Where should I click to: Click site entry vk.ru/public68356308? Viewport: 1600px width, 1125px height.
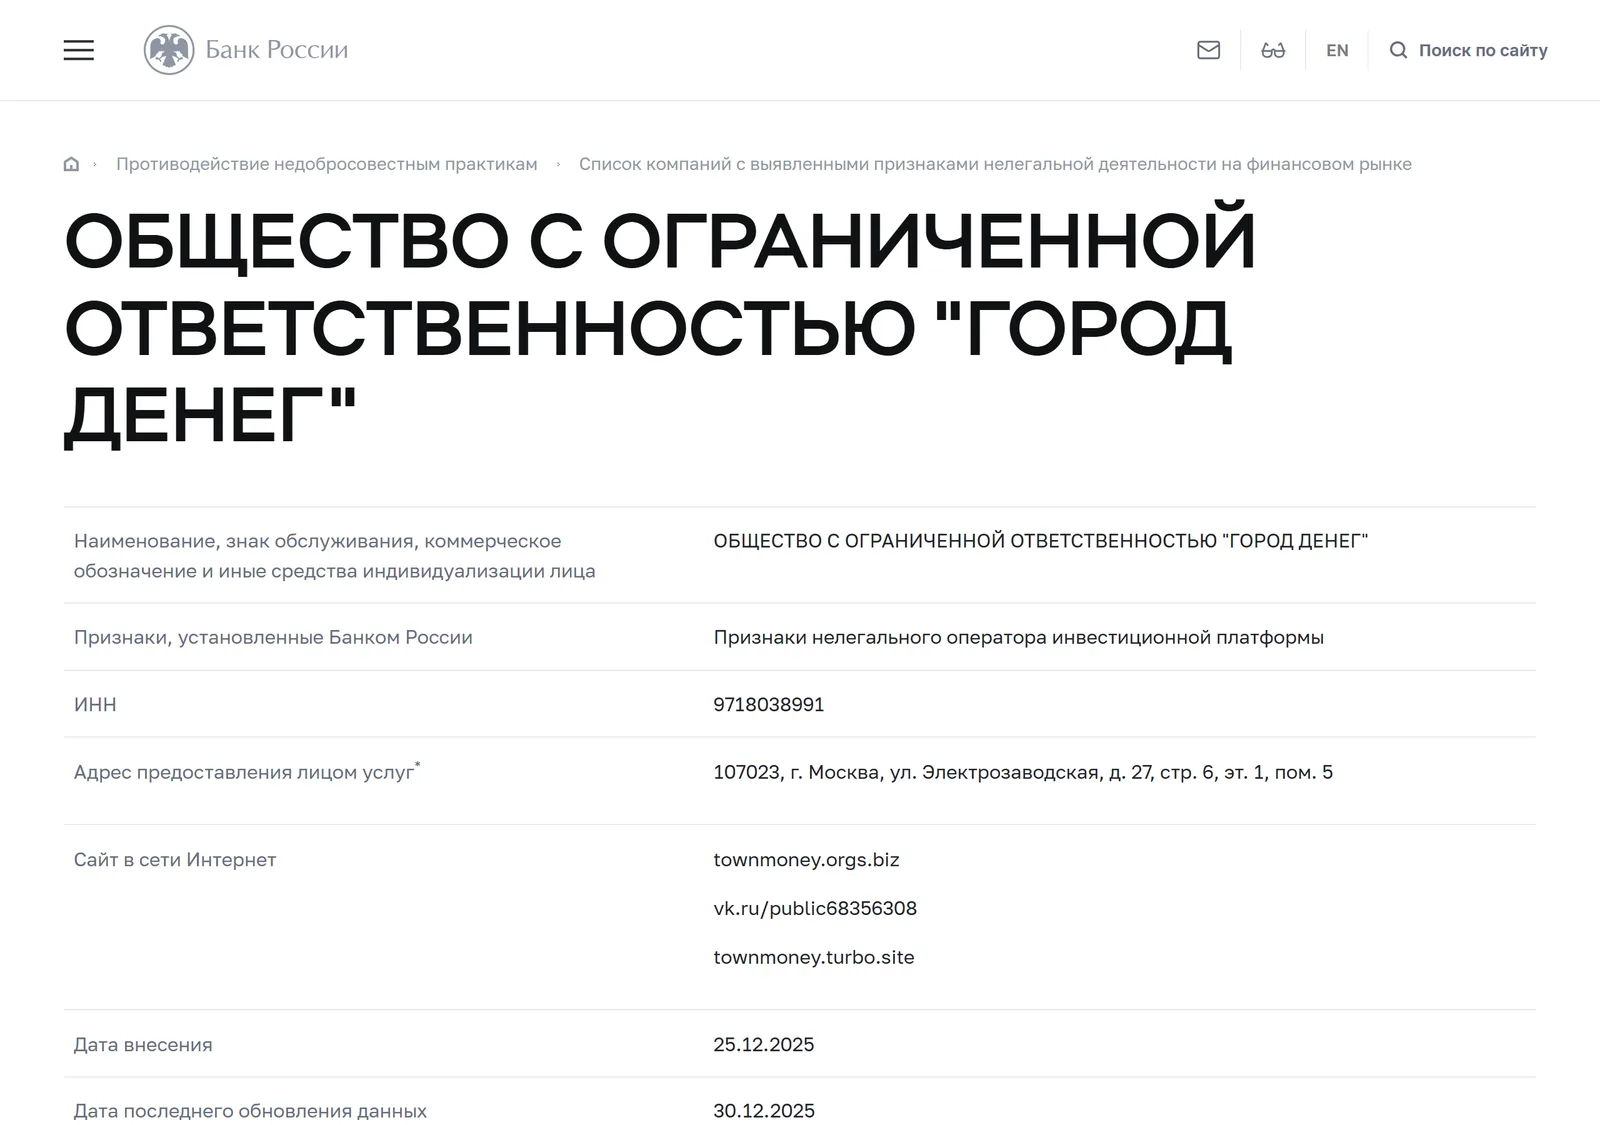point(815,908)
